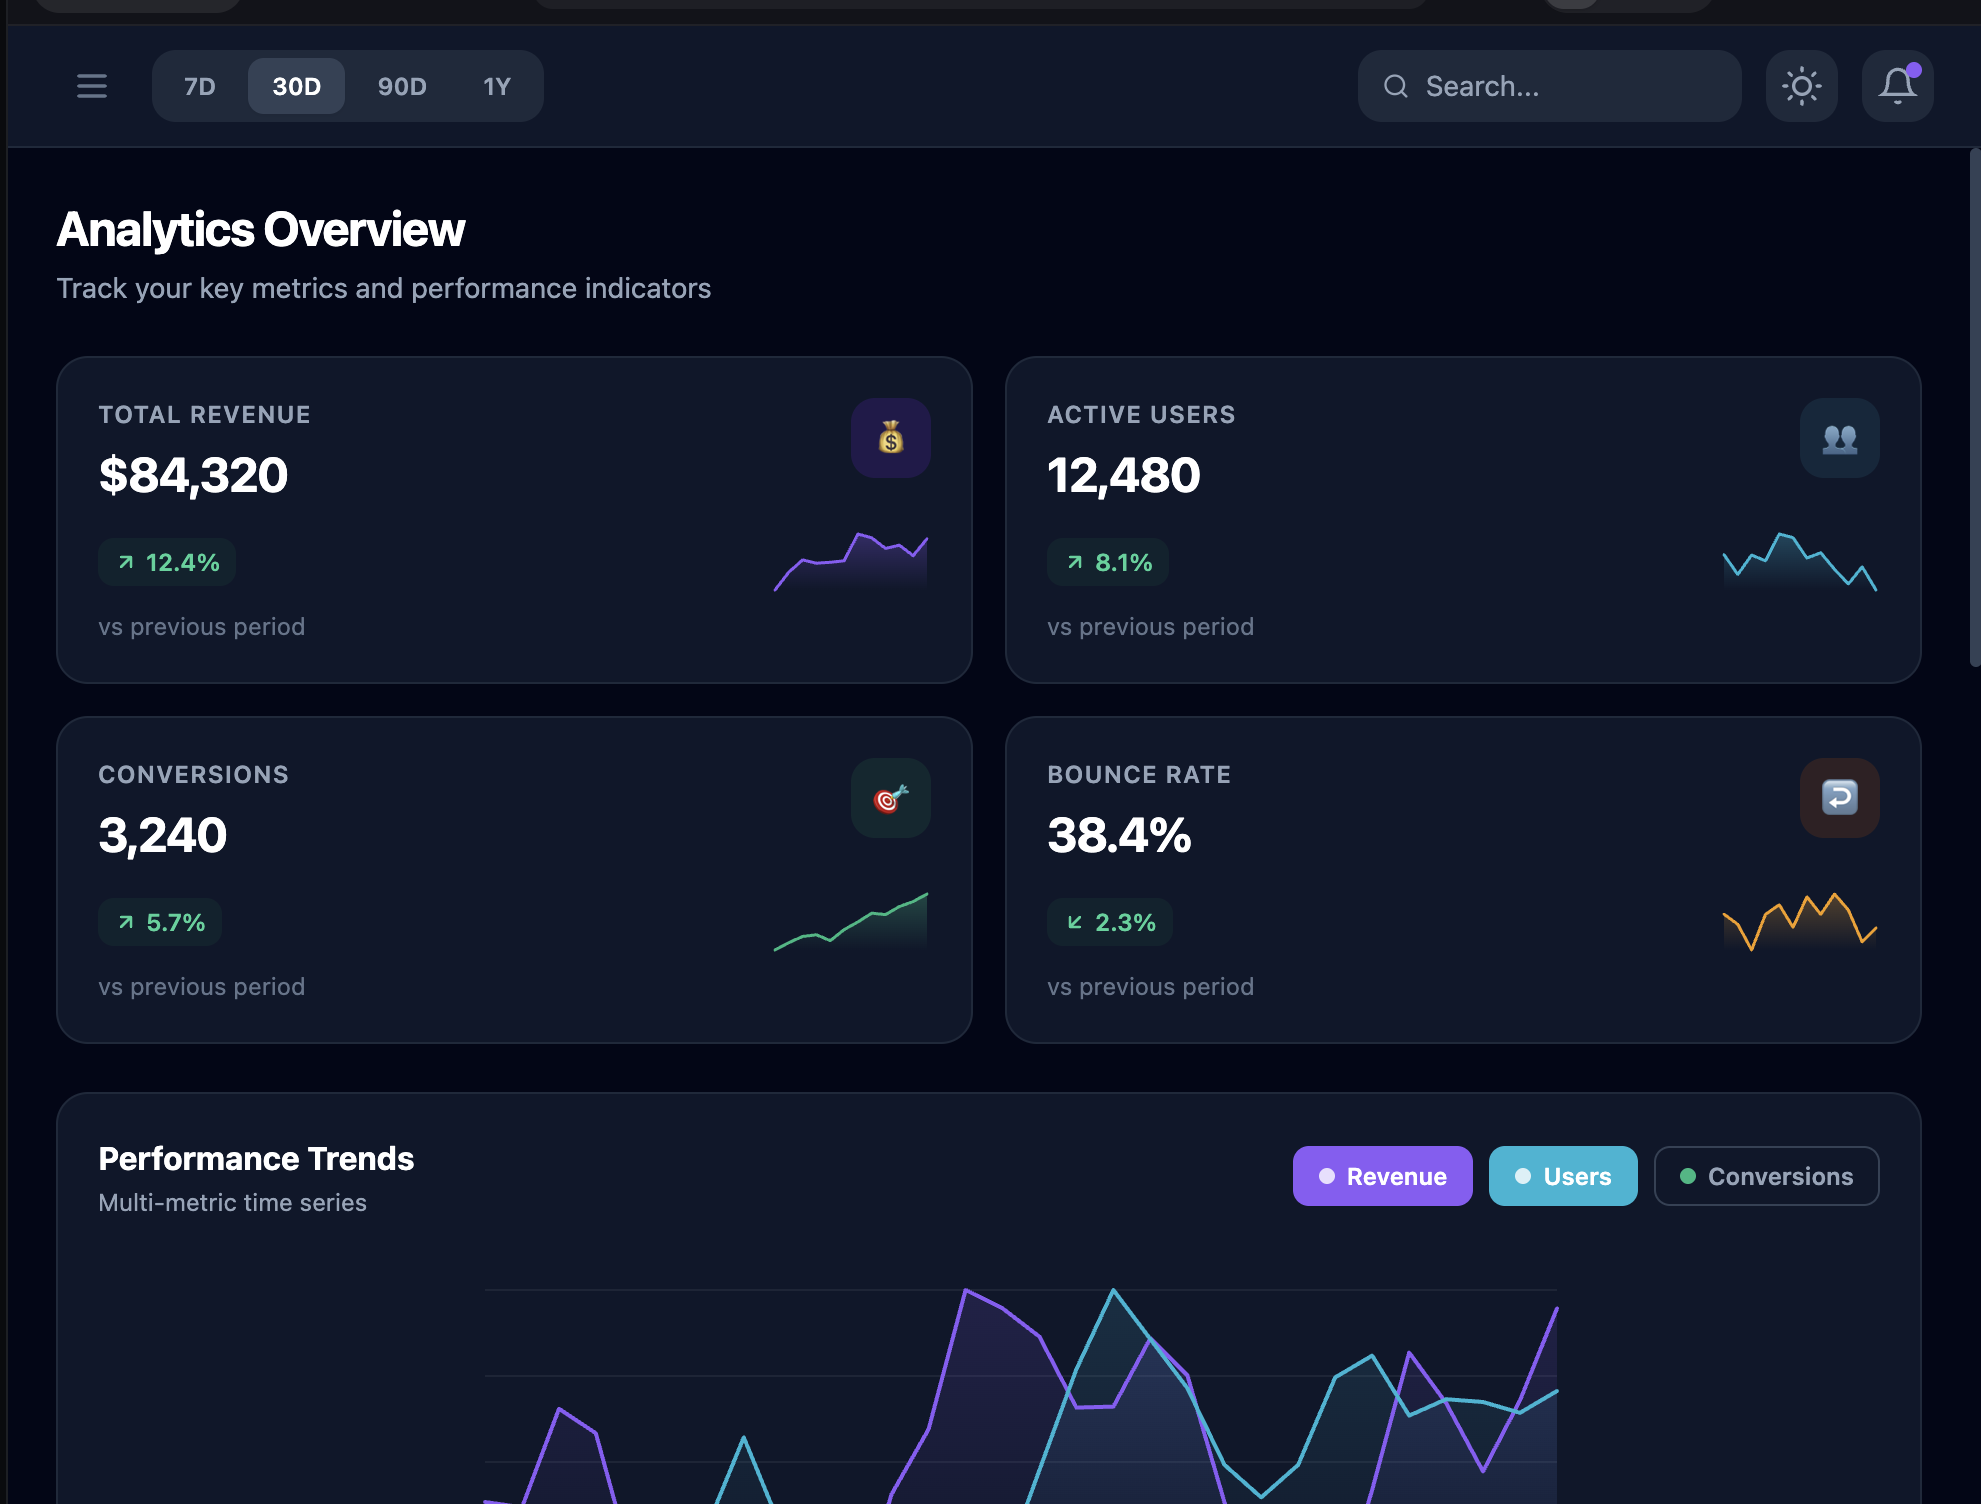Click the Multi-metric time series subtitle

(x=232, y=1203)
